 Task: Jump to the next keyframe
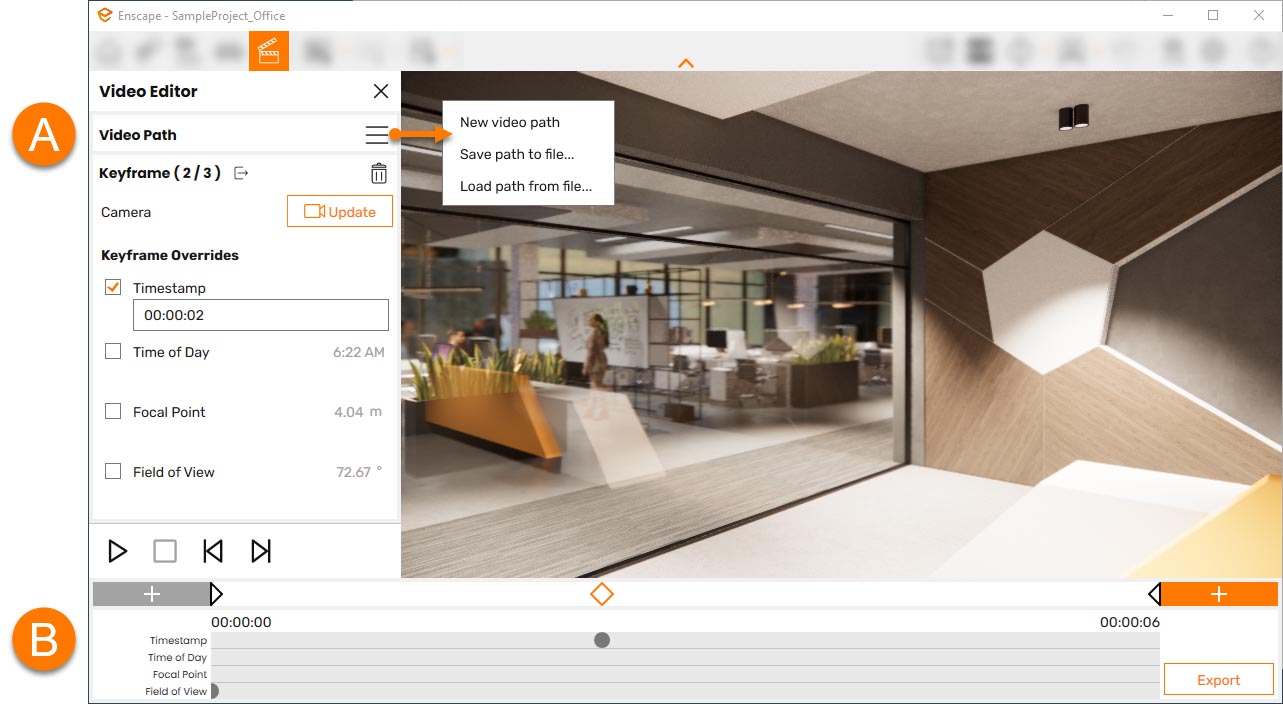262,550
